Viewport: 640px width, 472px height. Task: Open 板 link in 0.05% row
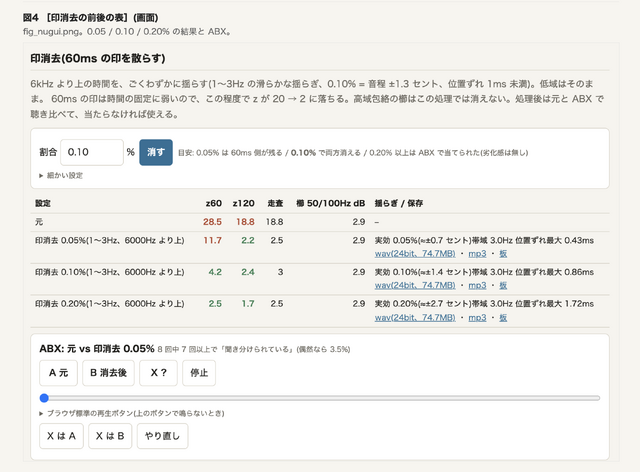coord(503,254)
